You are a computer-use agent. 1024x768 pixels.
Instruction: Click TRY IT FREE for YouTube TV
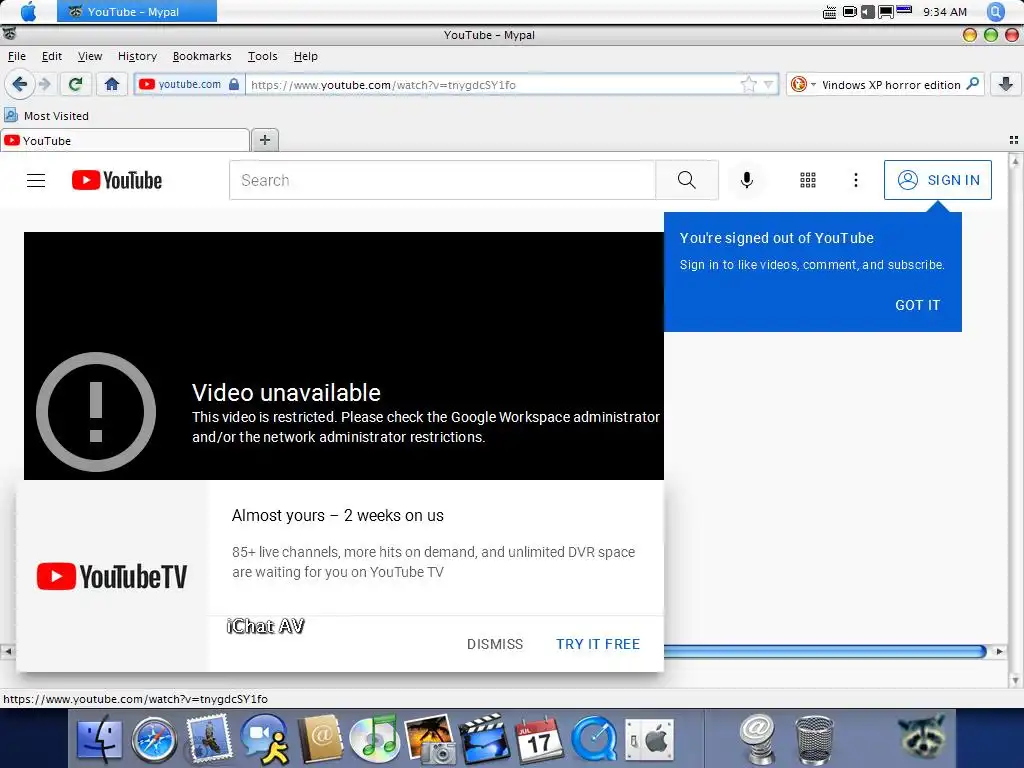click(598, 644)
